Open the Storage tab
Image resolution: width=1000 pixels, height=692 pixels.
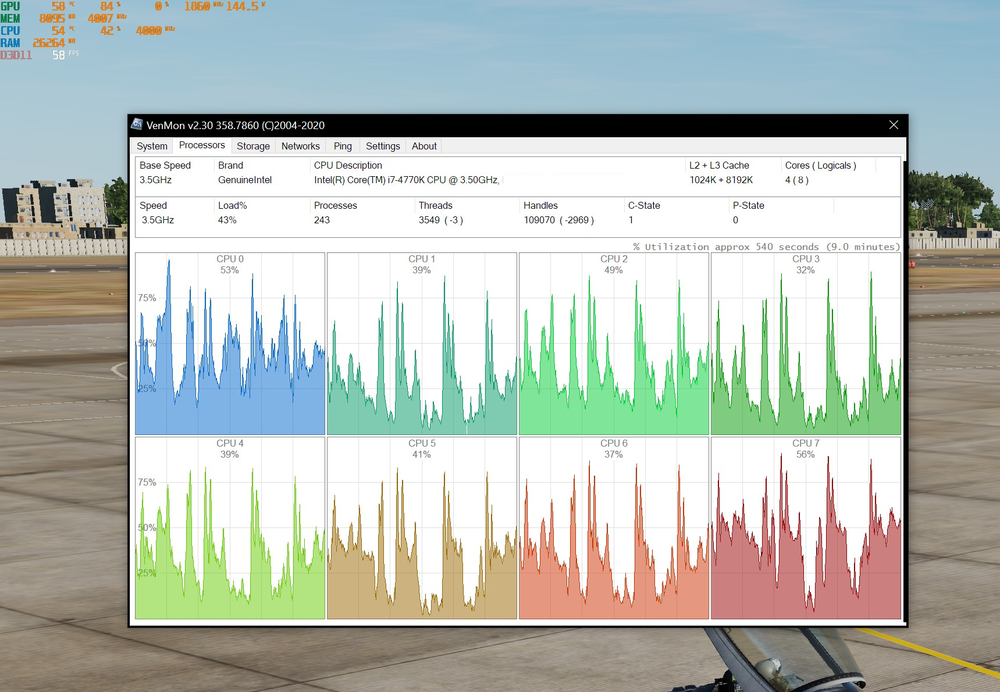tap(253, 146)
